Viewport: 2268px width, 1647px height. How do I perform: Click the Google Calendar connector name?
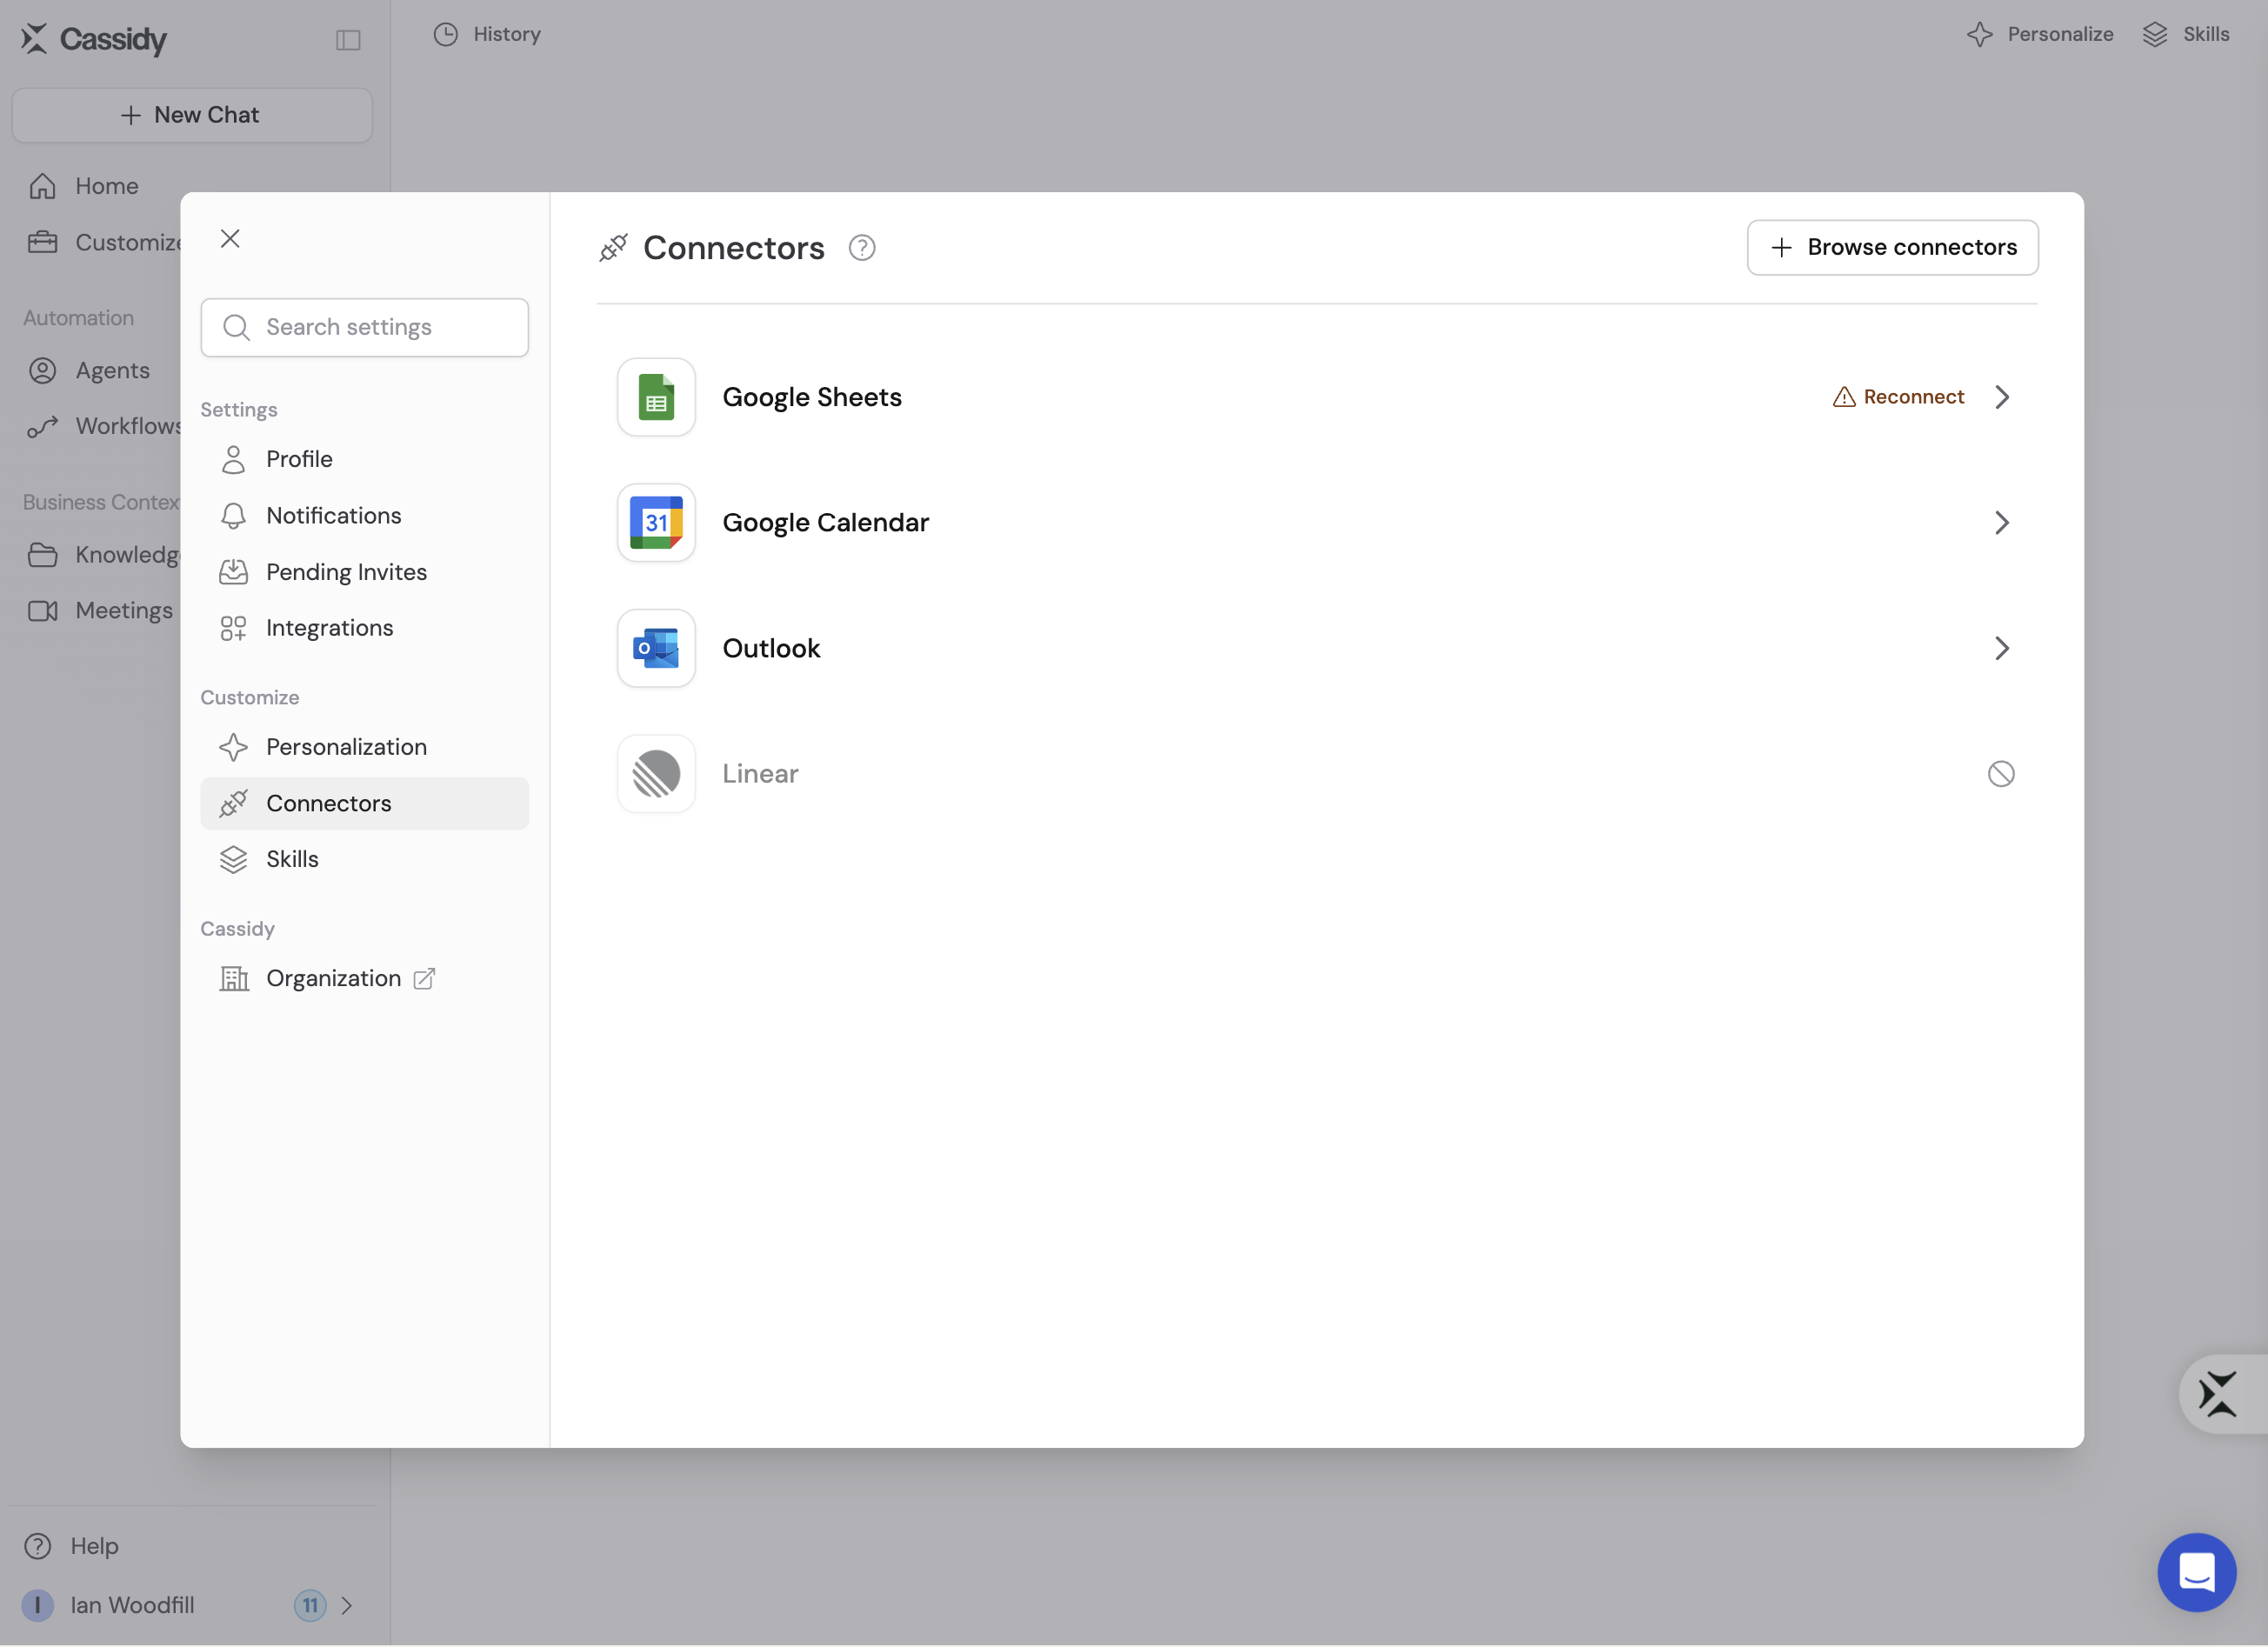point(826,523)
